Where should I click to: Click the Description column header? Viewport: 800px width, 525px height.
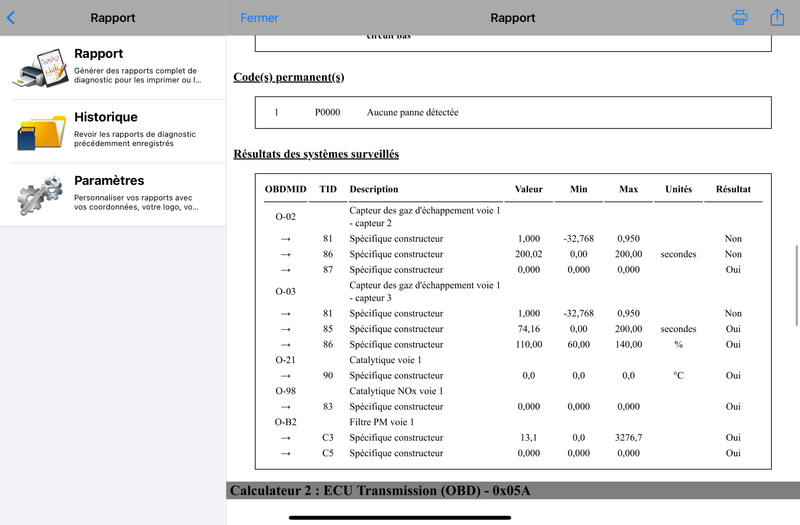374,189
